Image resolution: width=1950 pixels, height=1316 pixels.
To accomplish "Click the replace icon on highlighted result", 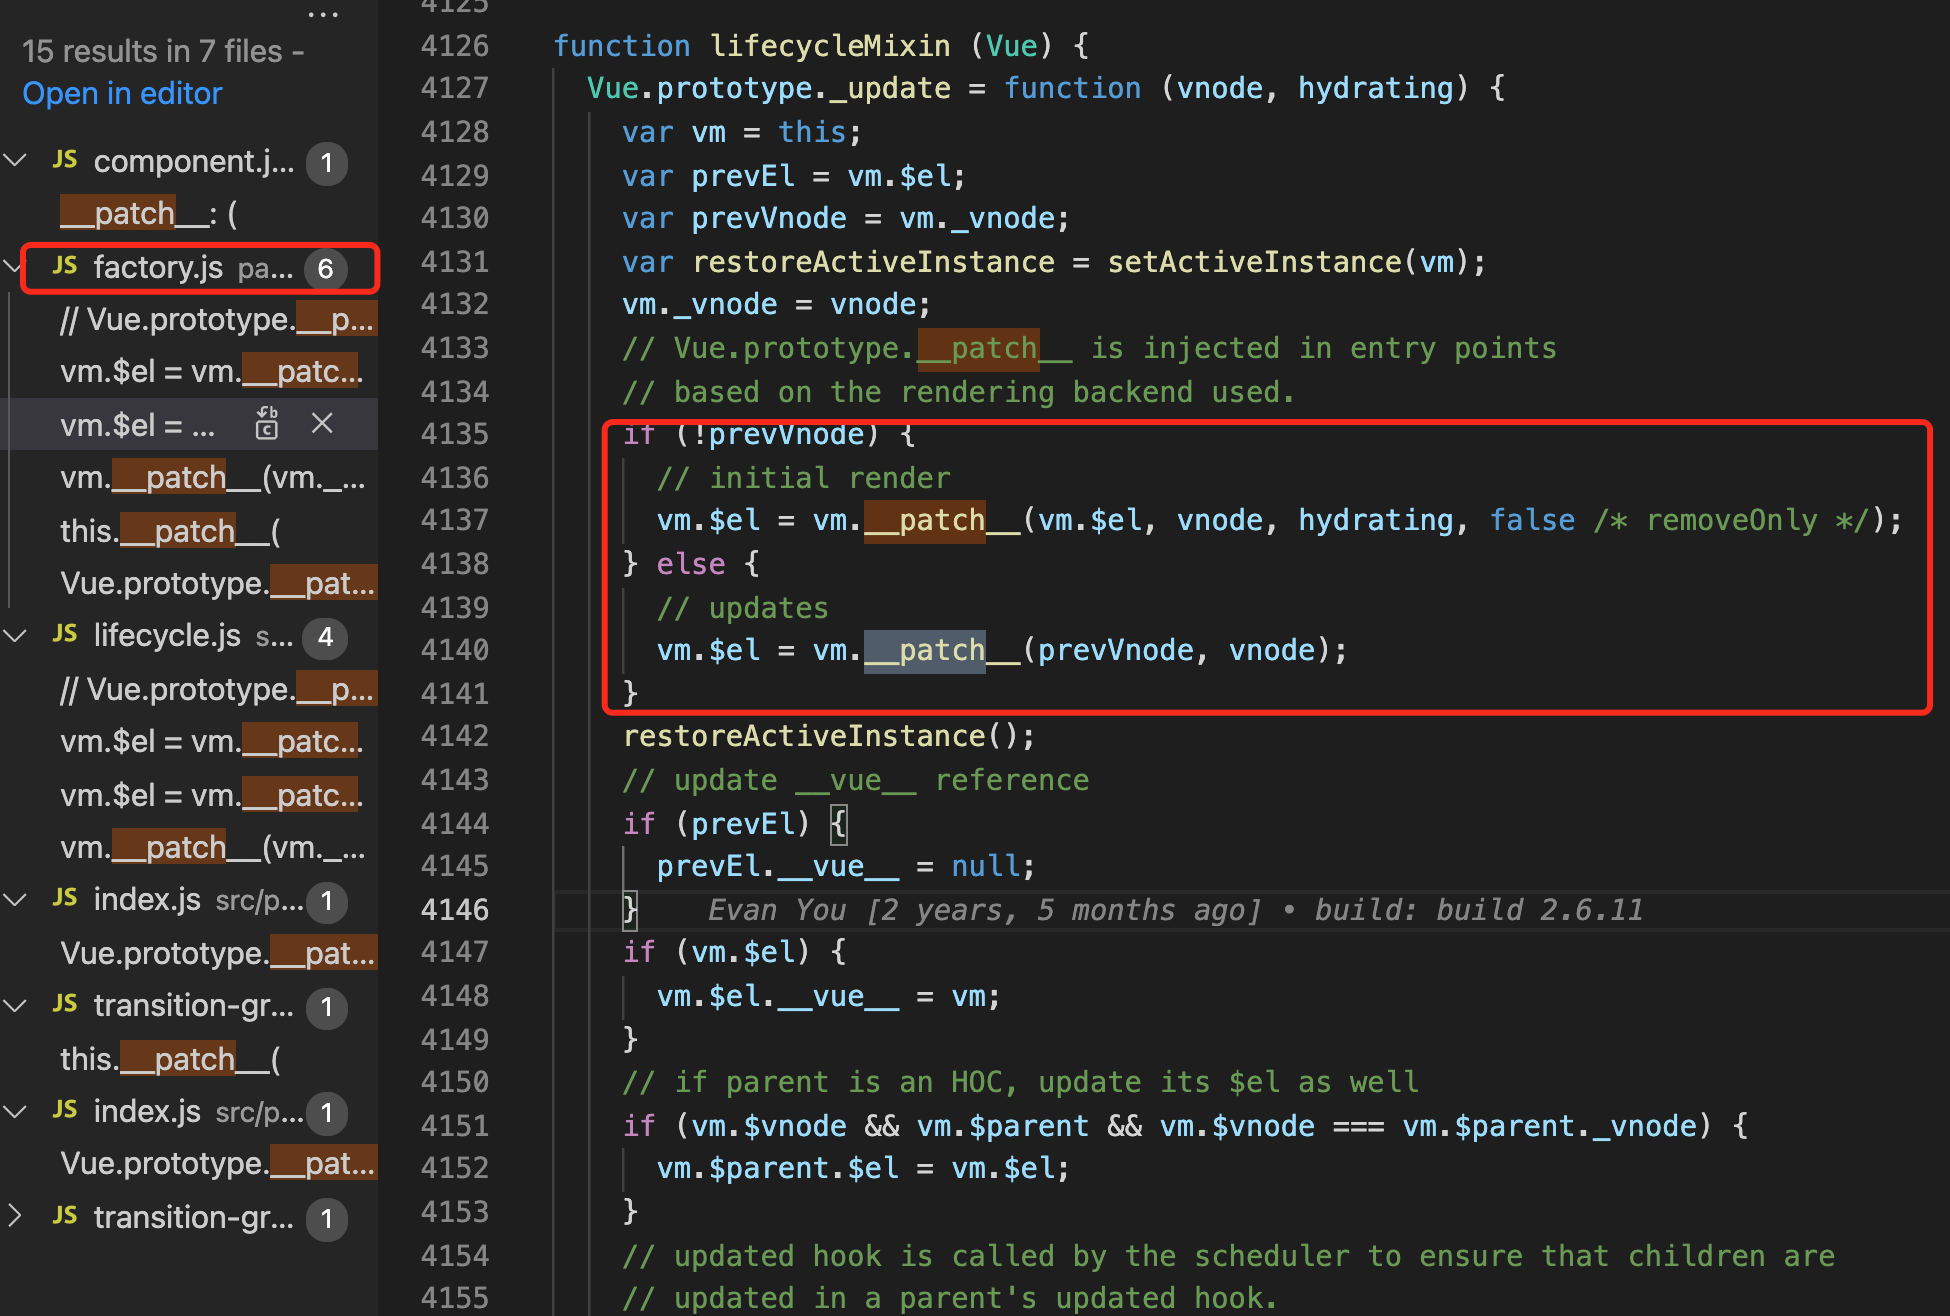I will (x=267, y=424).
